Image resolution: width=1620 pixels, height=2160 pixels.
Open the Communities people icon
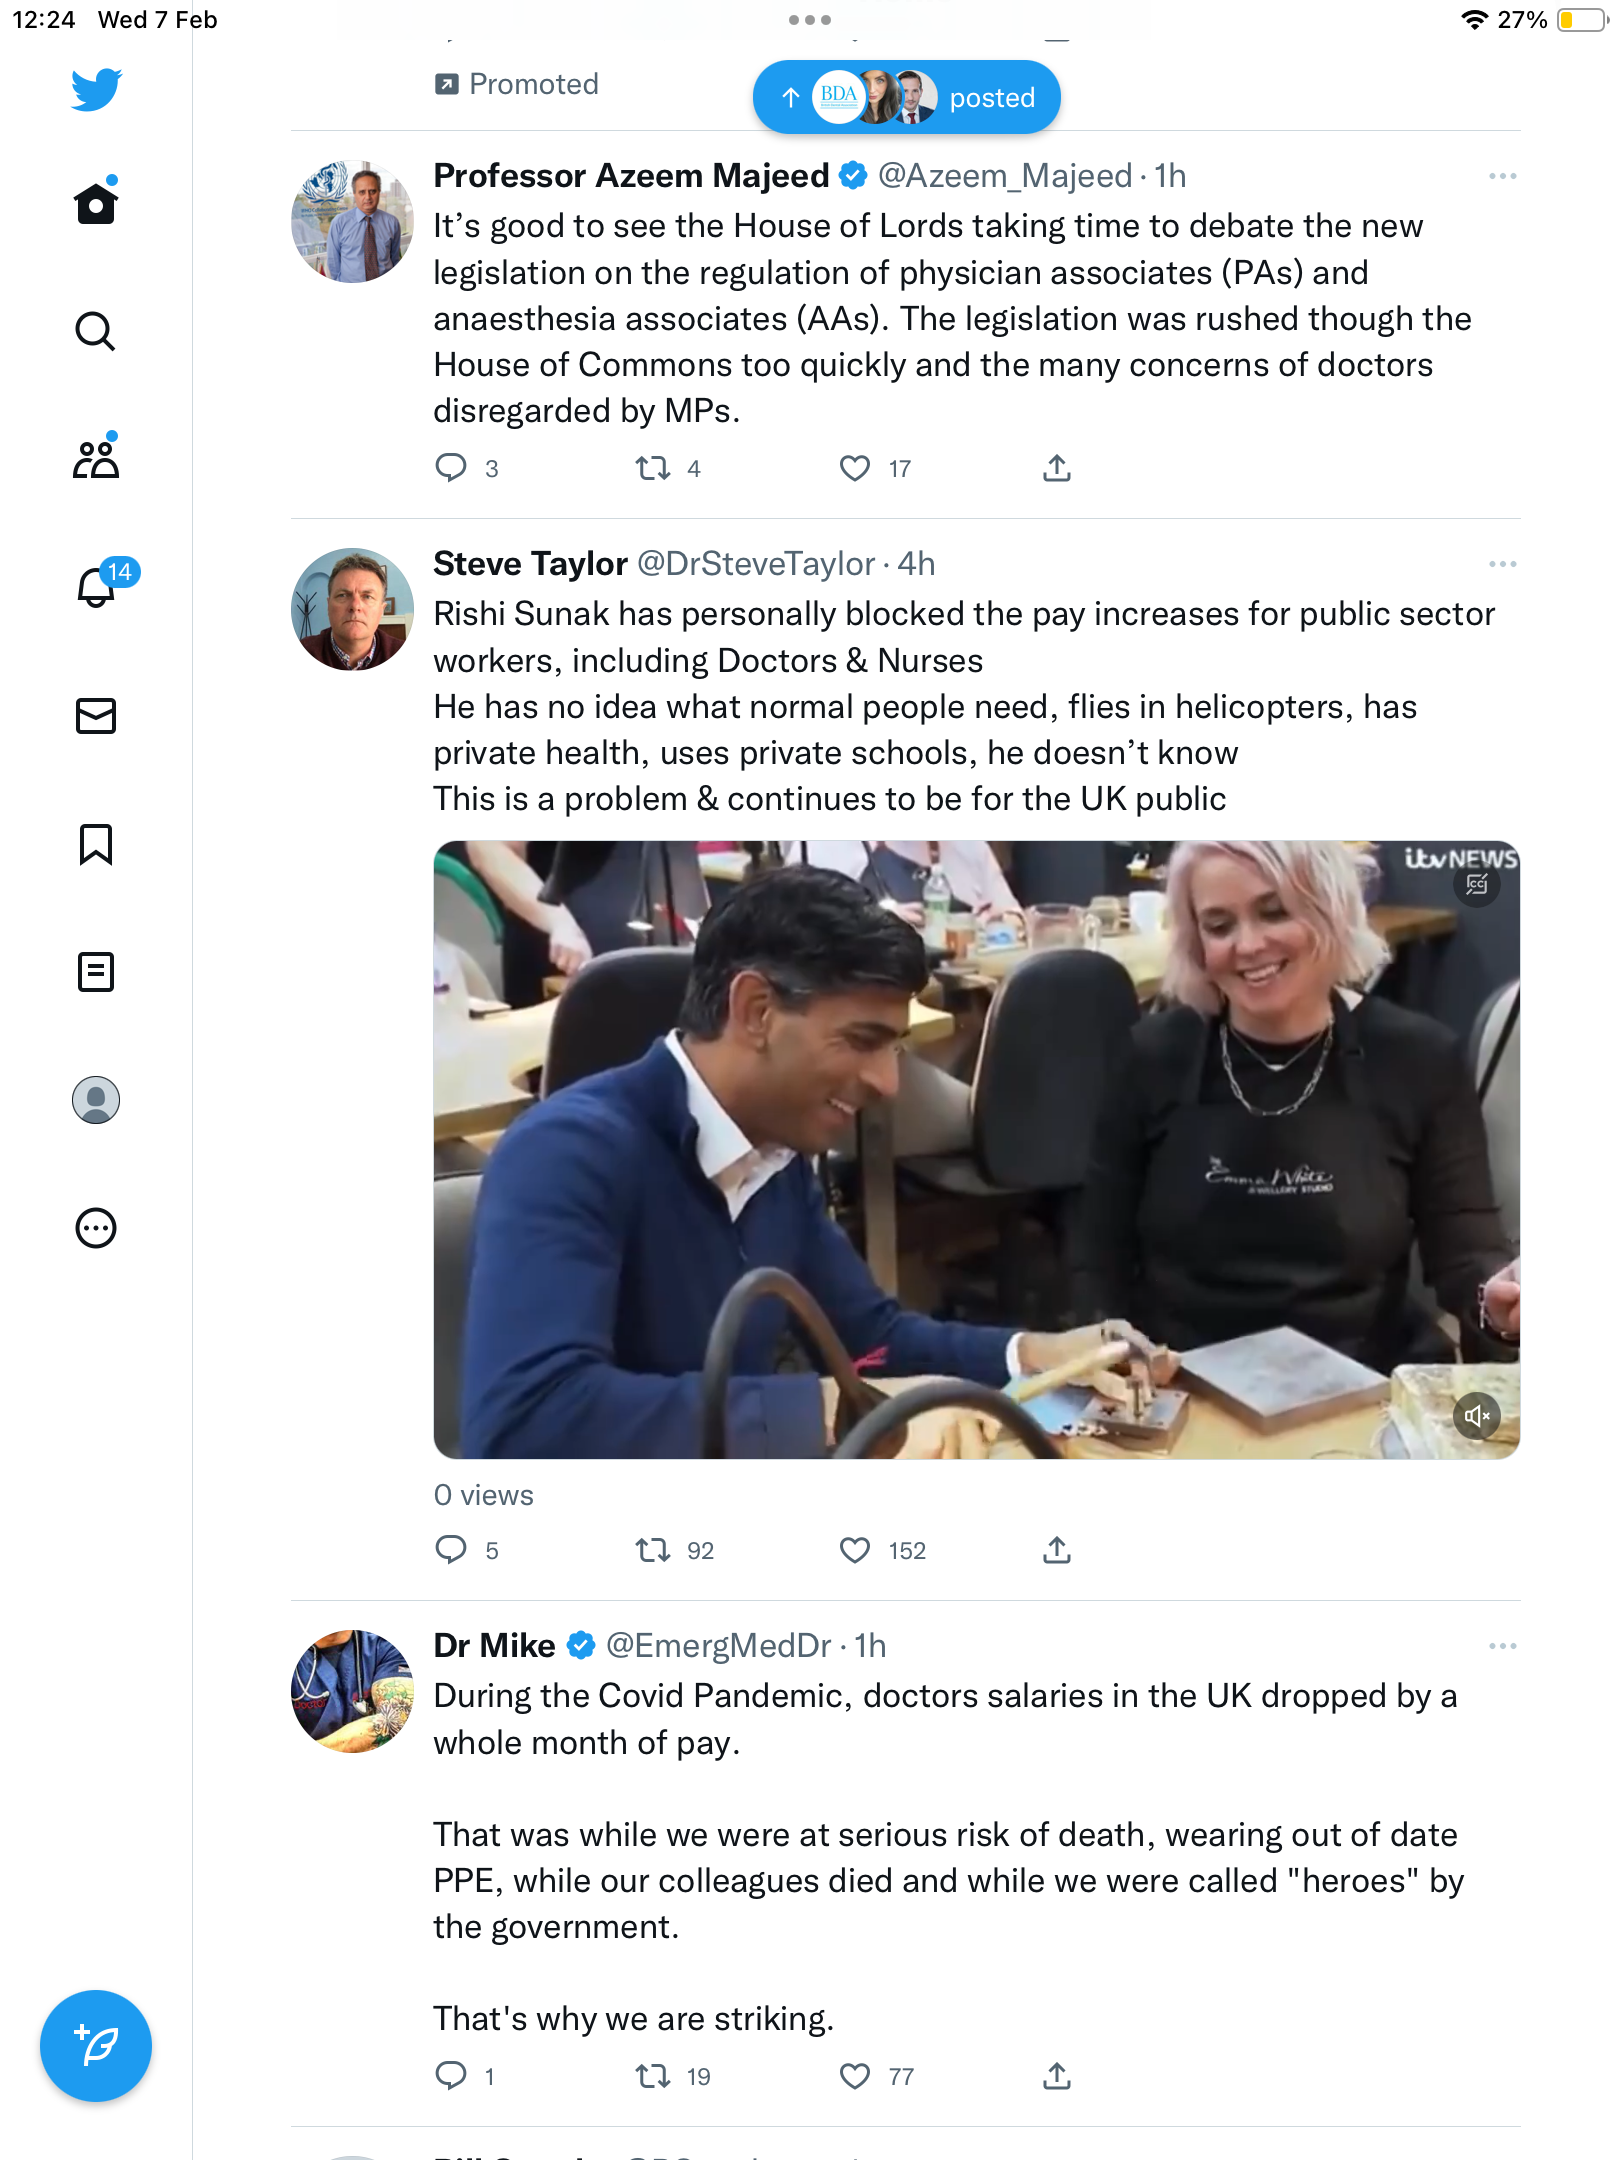point(96,459)
